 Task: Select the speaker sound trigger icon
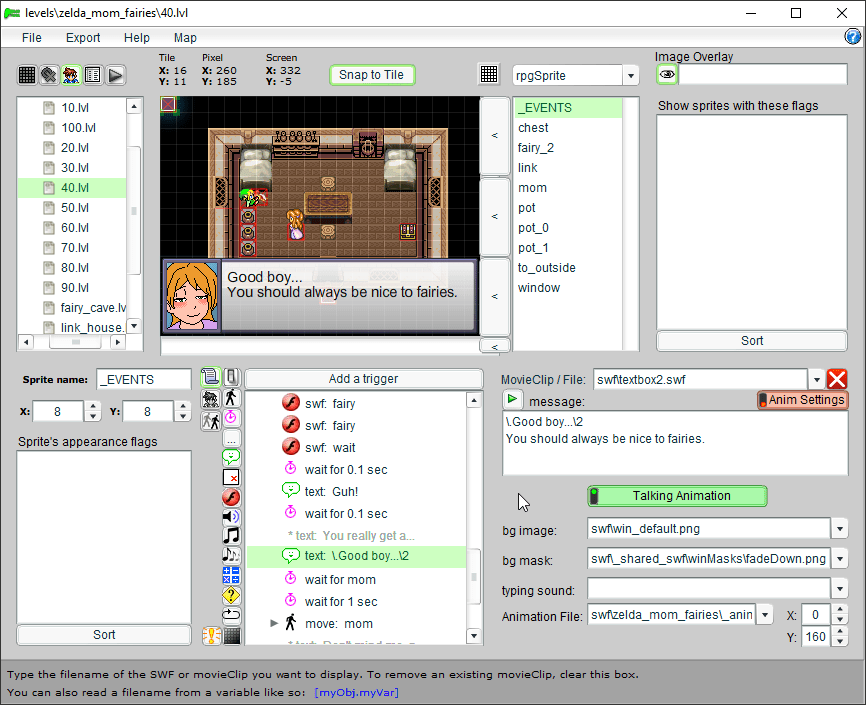[231, 517]
